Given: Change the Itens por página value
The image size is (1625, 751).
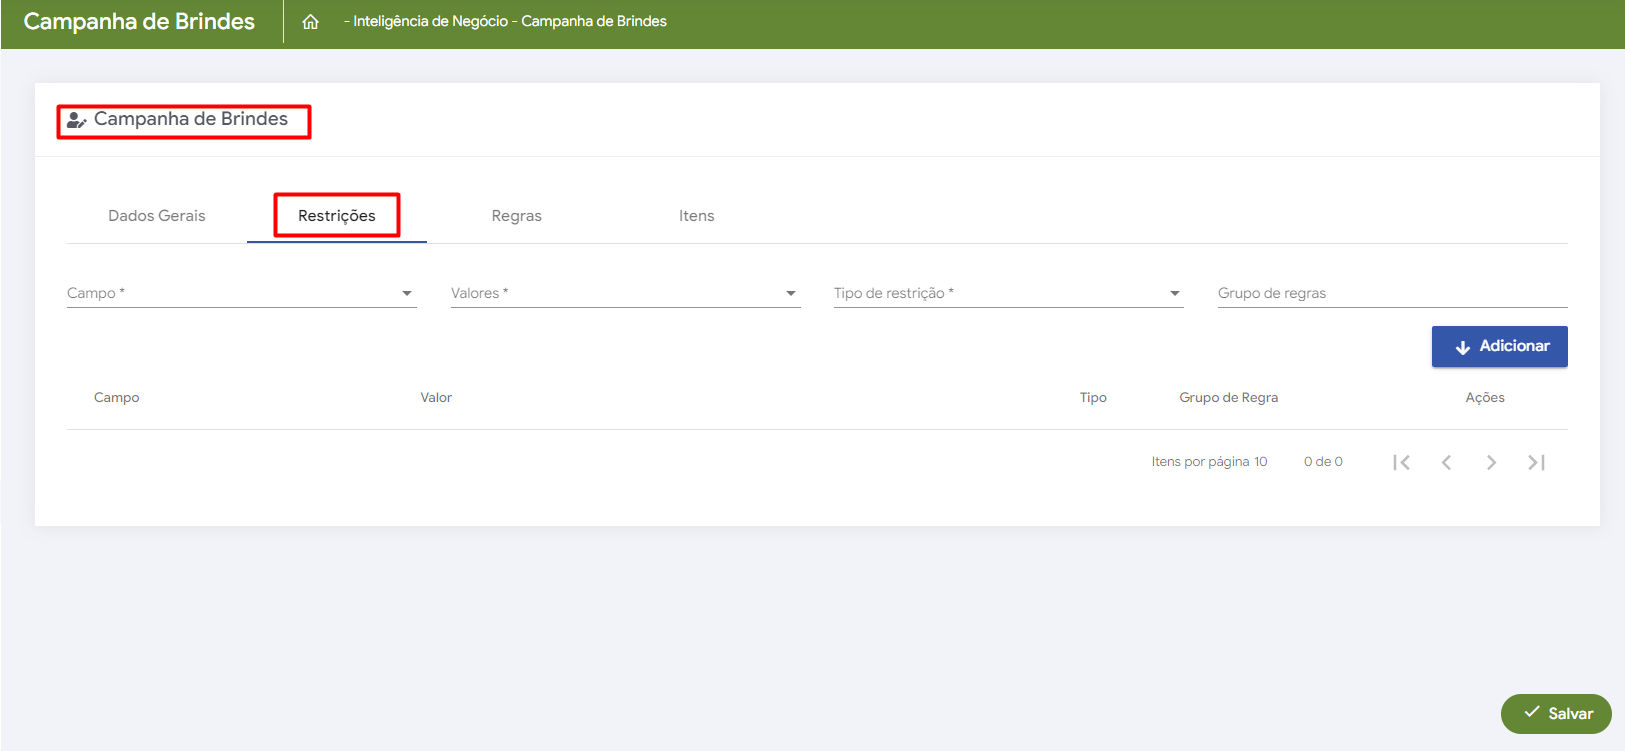Looking at the screenshot, I should pyautogui.click(x=1260, y=462).
